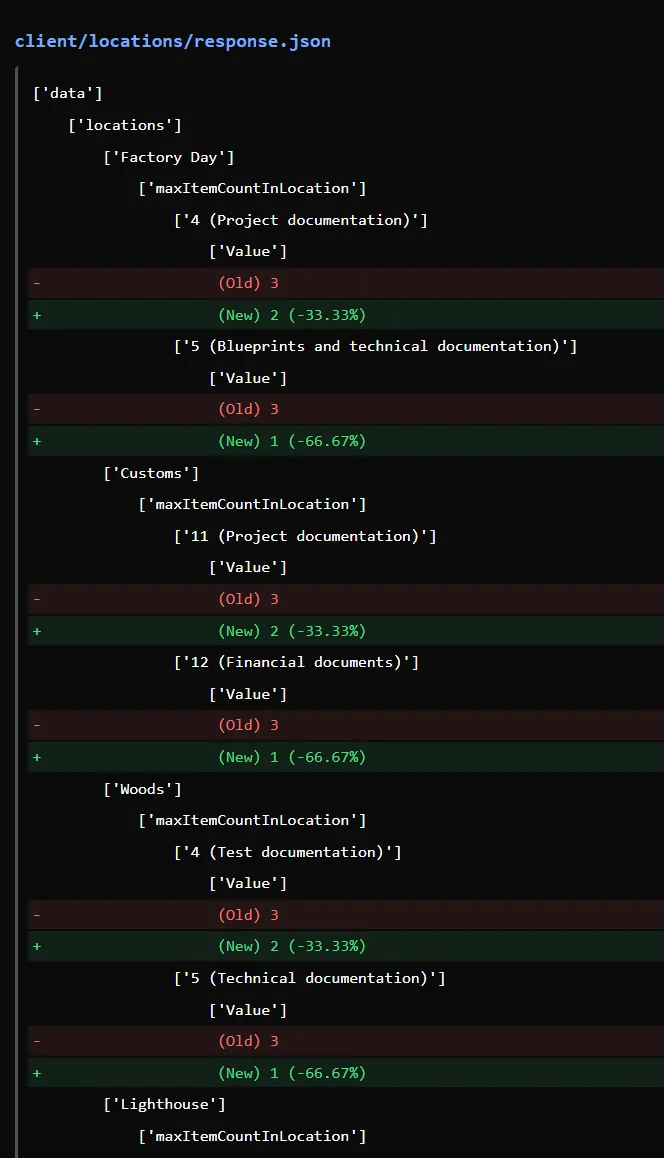664x1158 pixels.
Task: Select the ['data'] root node
Action: tap(68, 93)
